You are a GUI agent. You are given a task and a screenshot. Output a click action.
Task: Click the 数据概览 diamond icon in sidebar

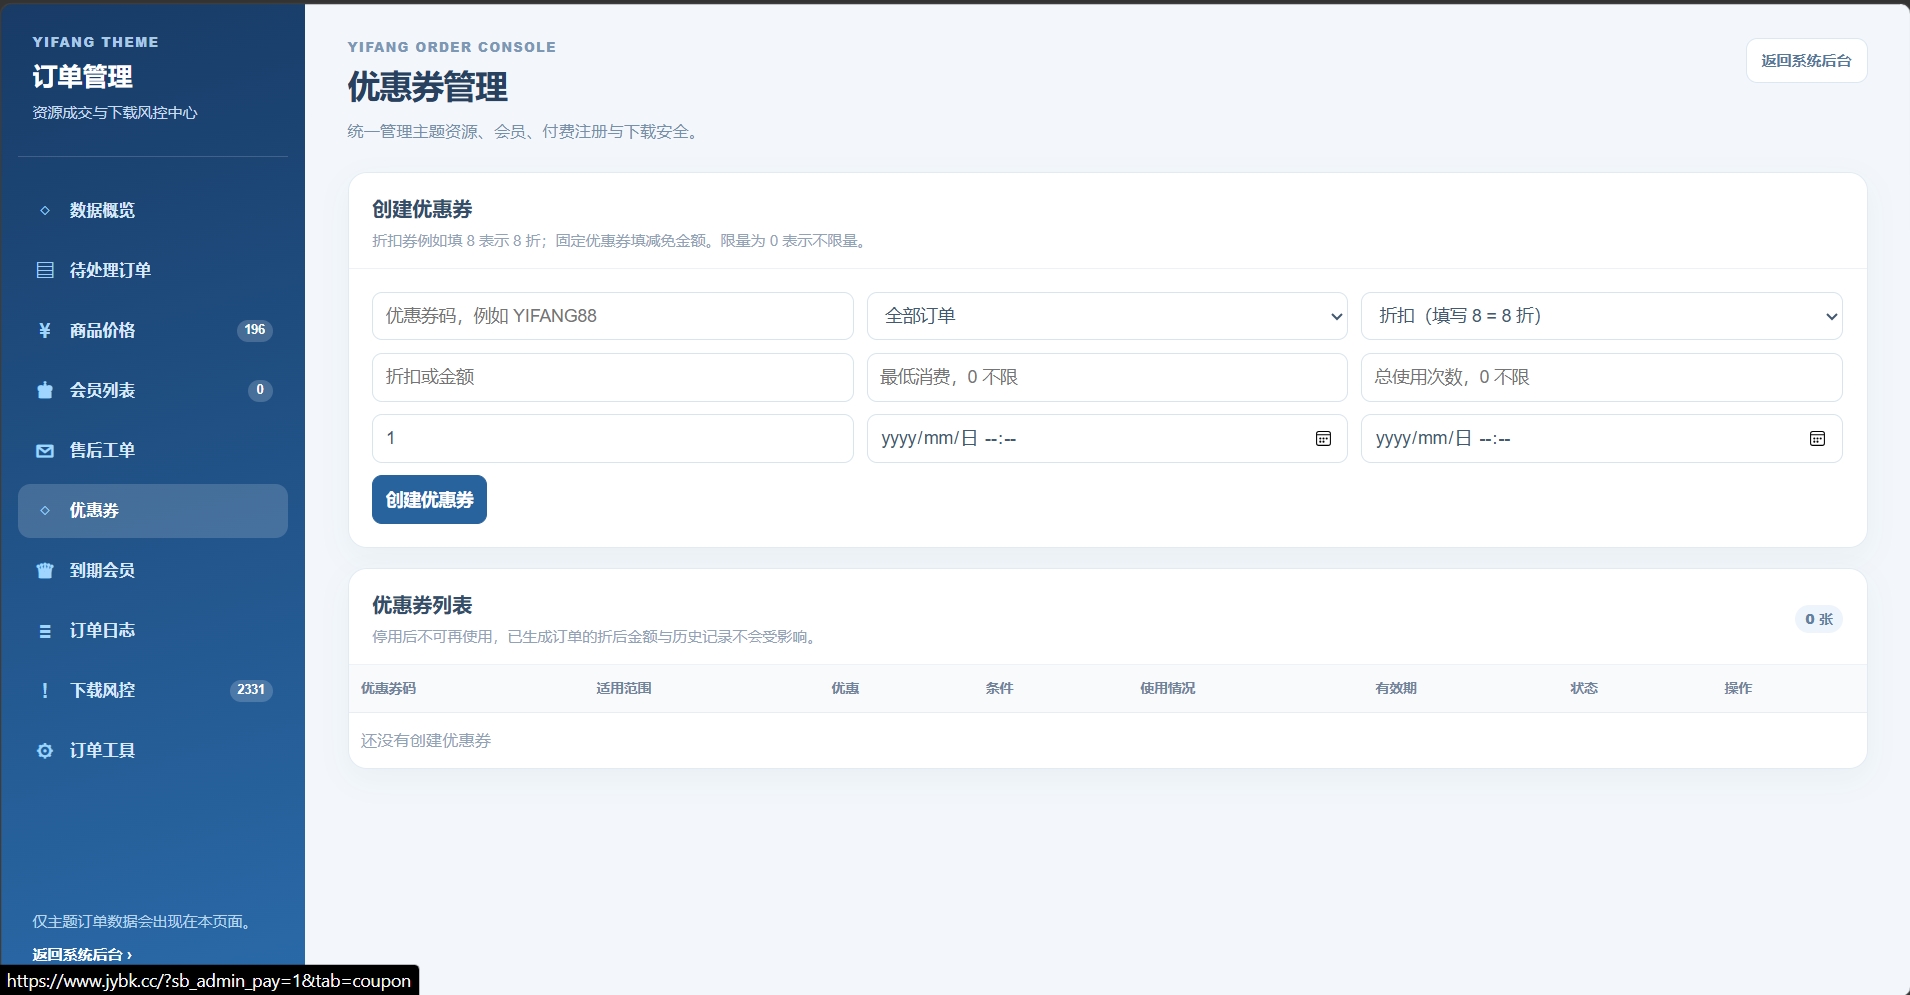45,210
